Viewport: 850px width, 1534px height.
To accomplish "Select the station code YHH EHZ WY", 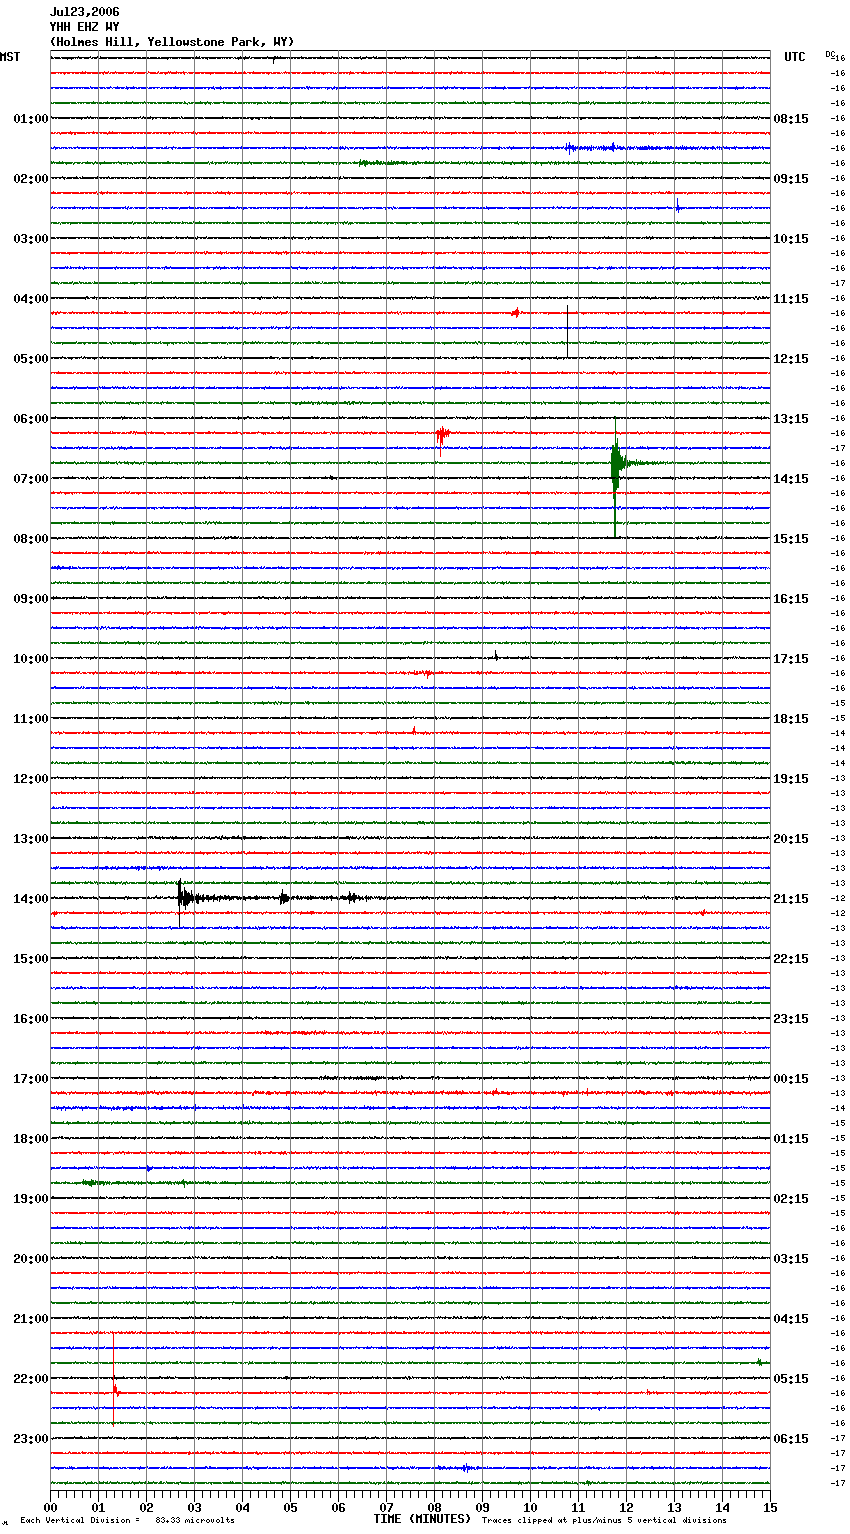I will (85, 27).
